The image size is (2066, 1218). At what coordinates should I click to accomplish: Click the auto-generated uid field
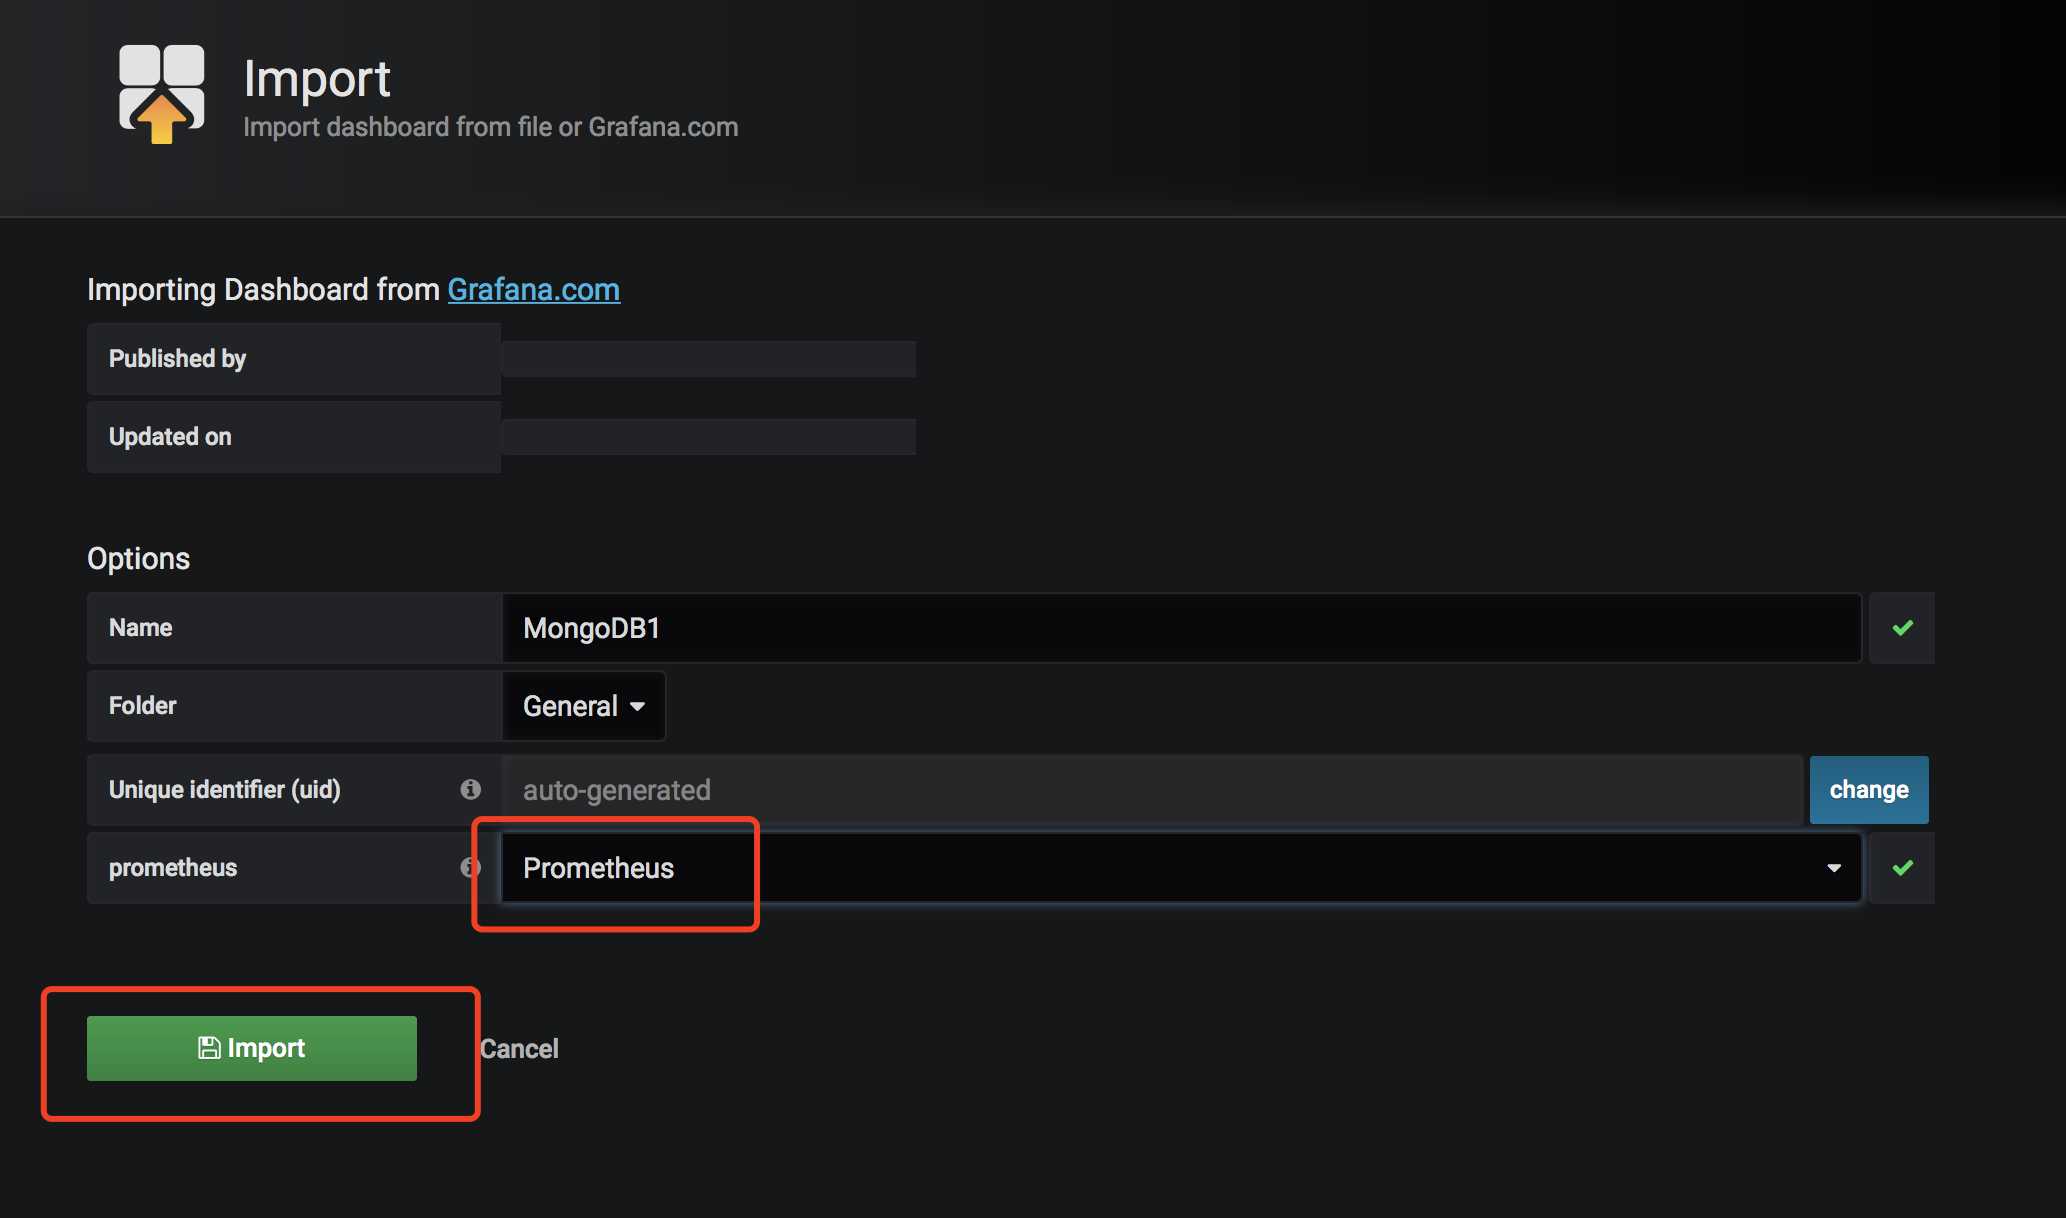pyautogui.click(x=1152, y=790)
